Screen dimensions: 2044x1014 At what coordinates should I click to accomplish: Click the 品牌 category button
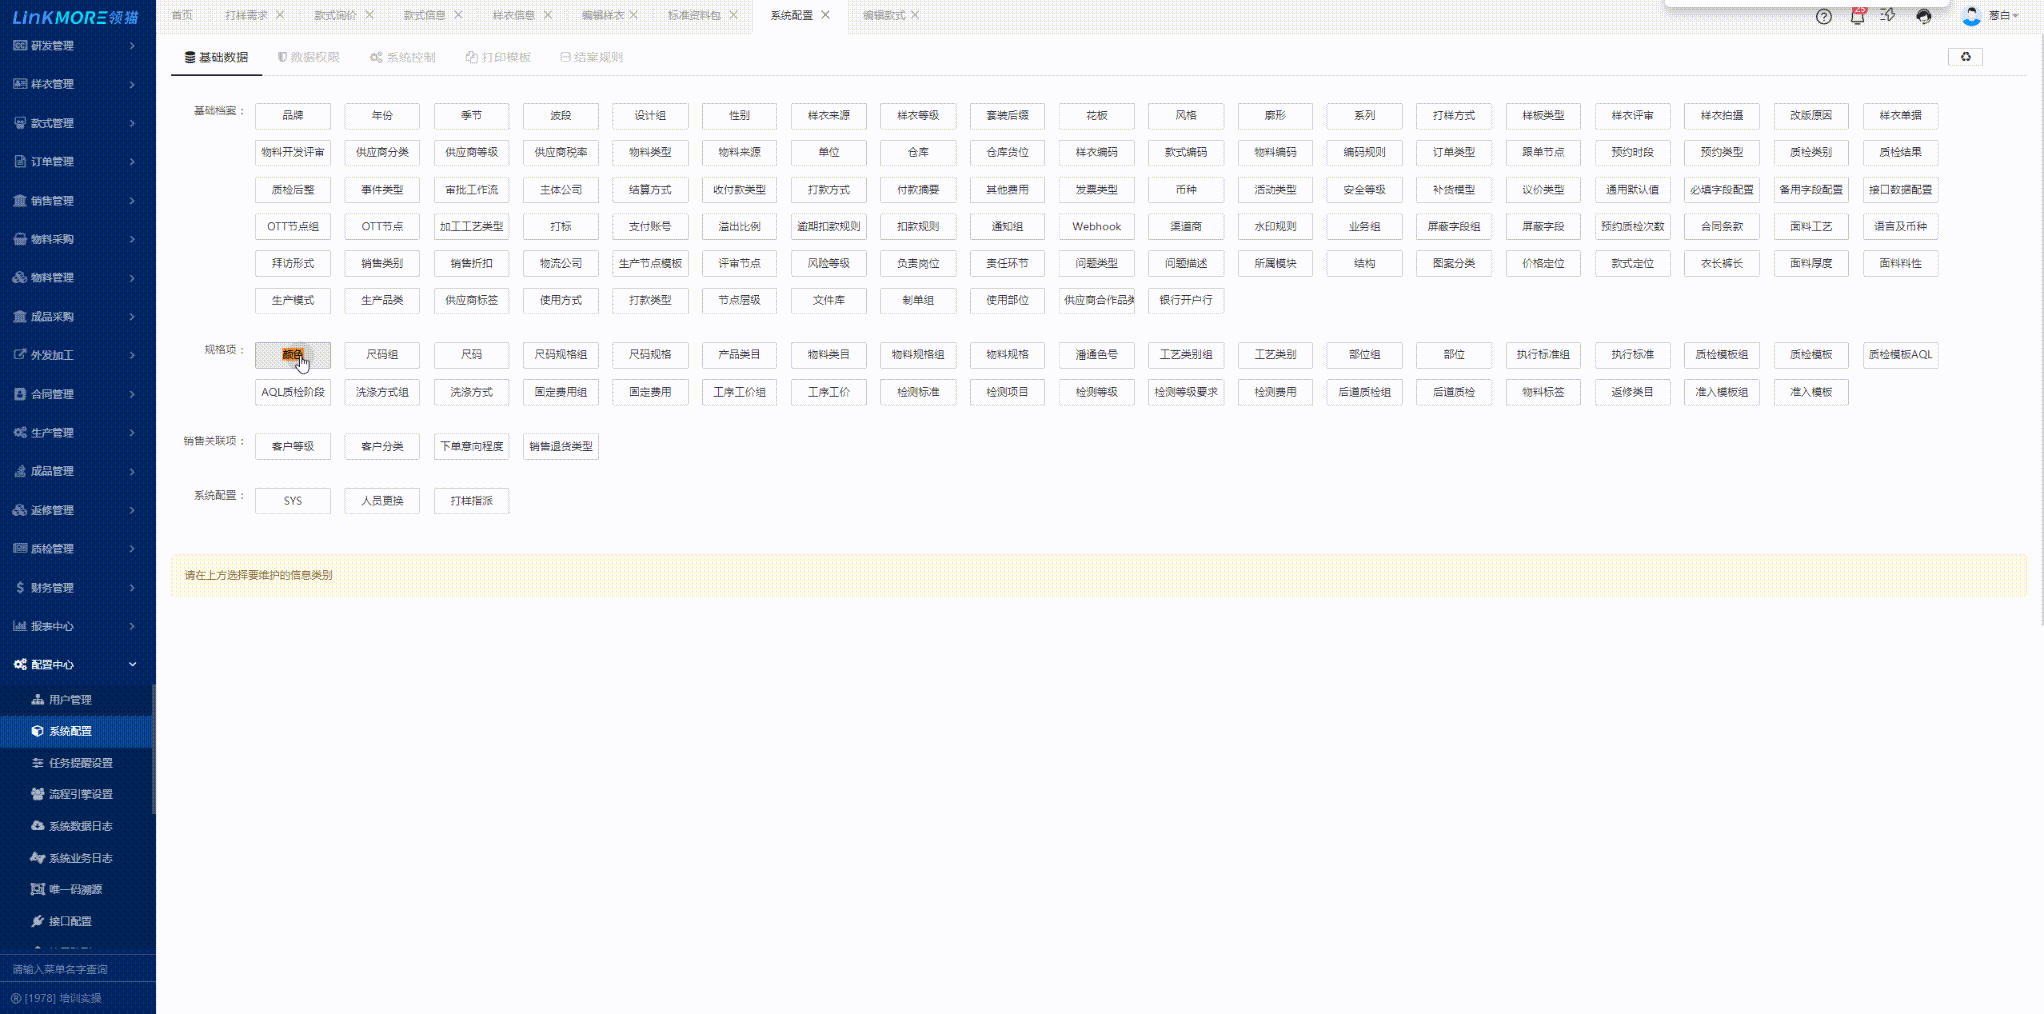pos(292,116)
